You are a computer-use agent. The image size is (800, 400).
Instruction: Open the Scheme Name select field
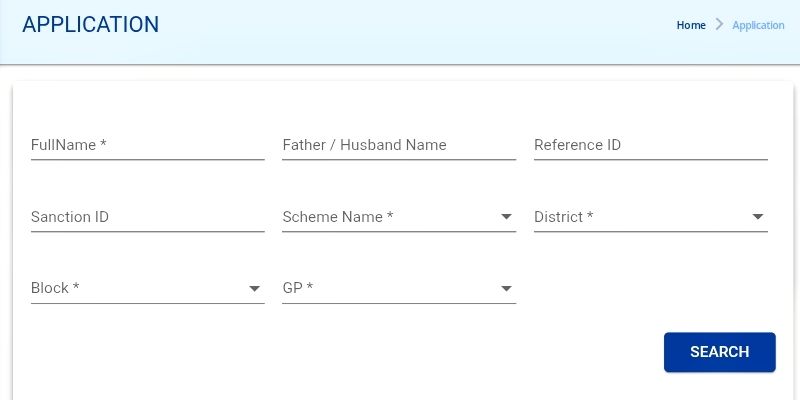point(388,217)
